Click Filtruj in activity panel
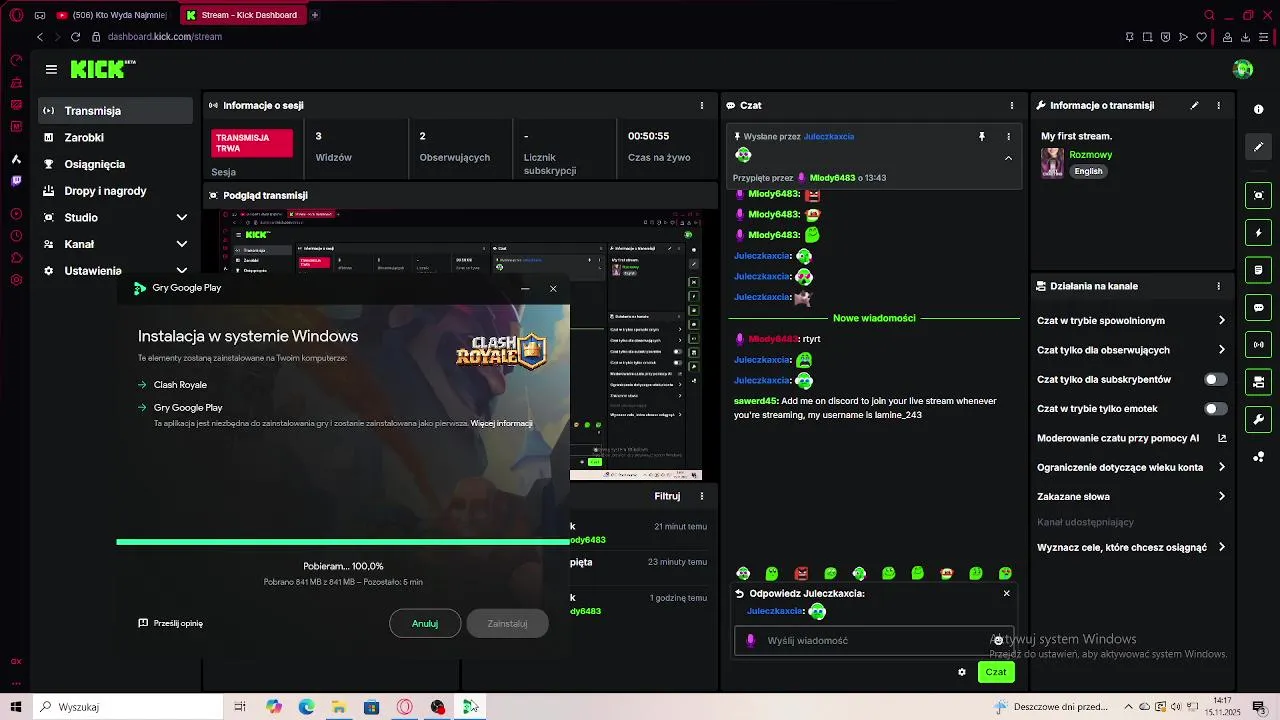Viewport: 1280px width, 720px height. (667, 496)
